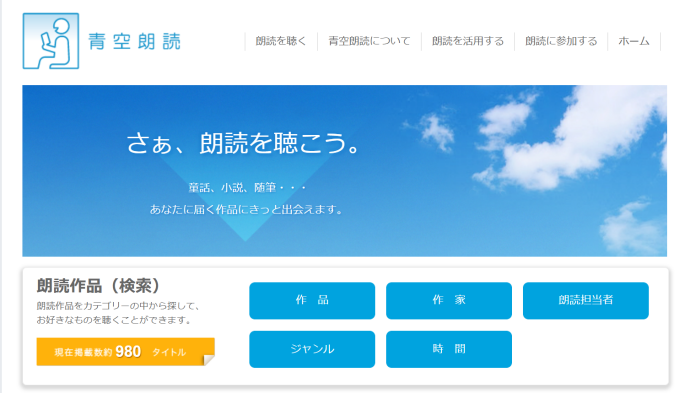
Task: Click the さぁ、朗読を聴こう。 headline
Action: (243, 144)
